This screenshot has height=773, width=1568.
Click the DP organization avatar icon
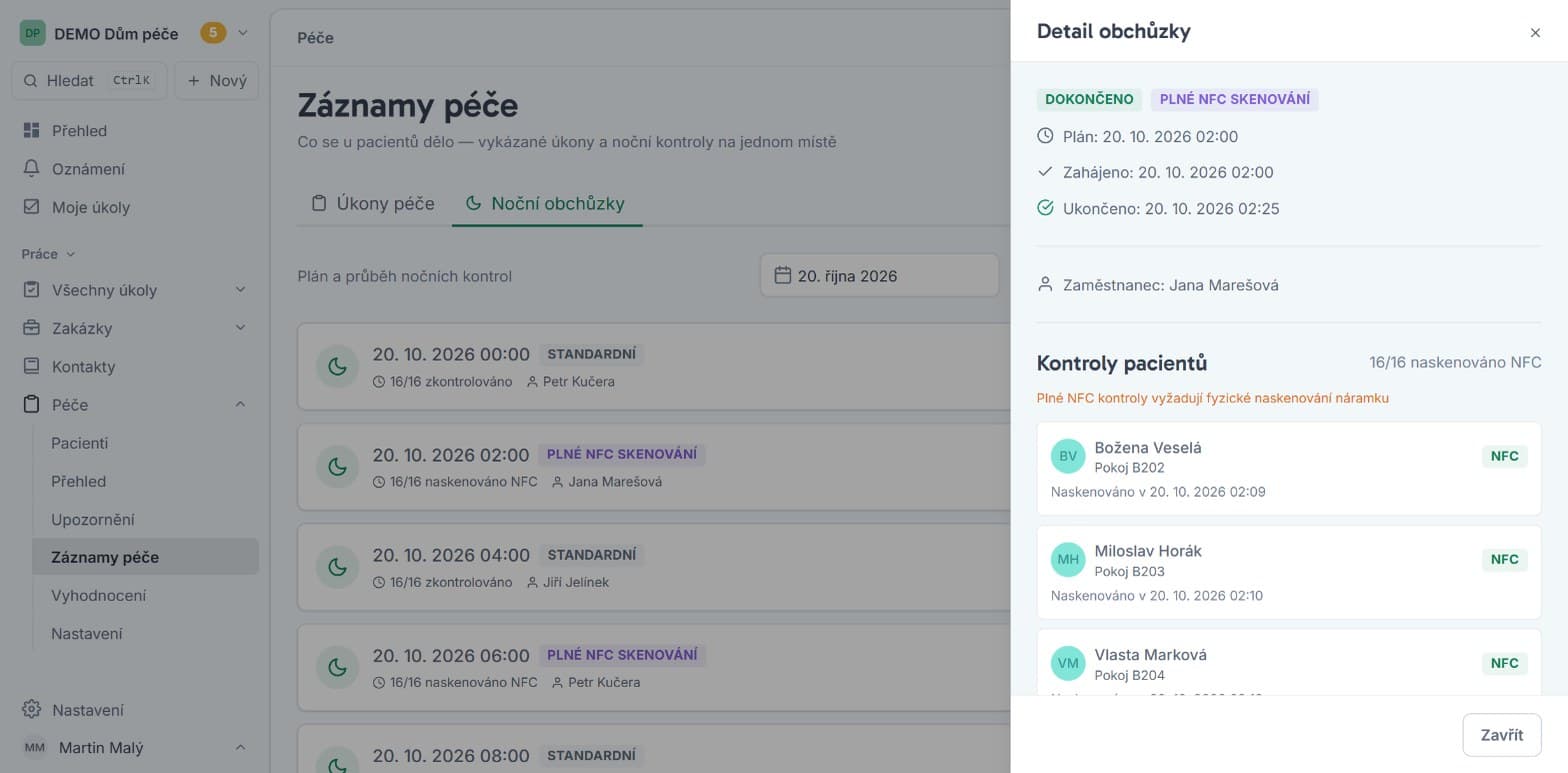pyautogui.click(x=33, y=33)
